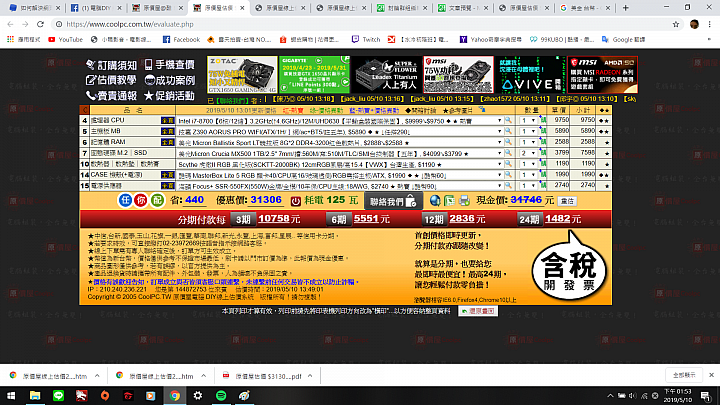Expand the MasterBox Lite 5 case dropdown
Viewport: 720px width, 405px height.
pyautogui.click(x=500, y=175)
